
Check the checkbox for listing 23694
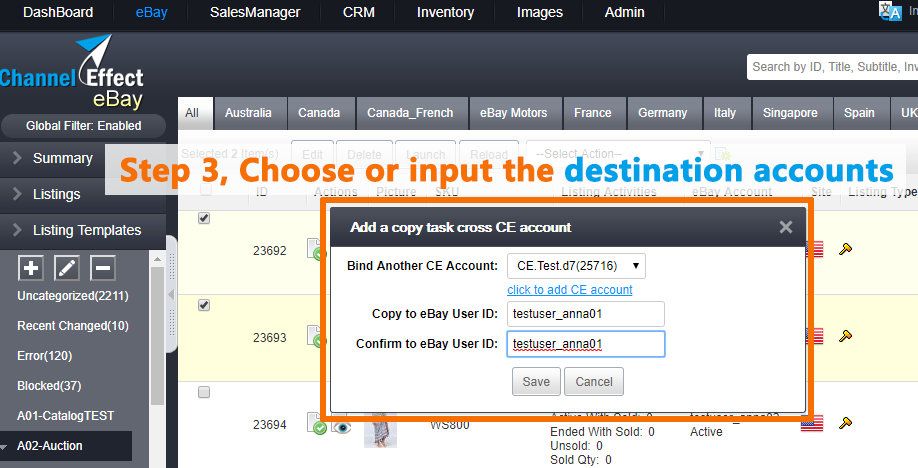coord(205,393)
